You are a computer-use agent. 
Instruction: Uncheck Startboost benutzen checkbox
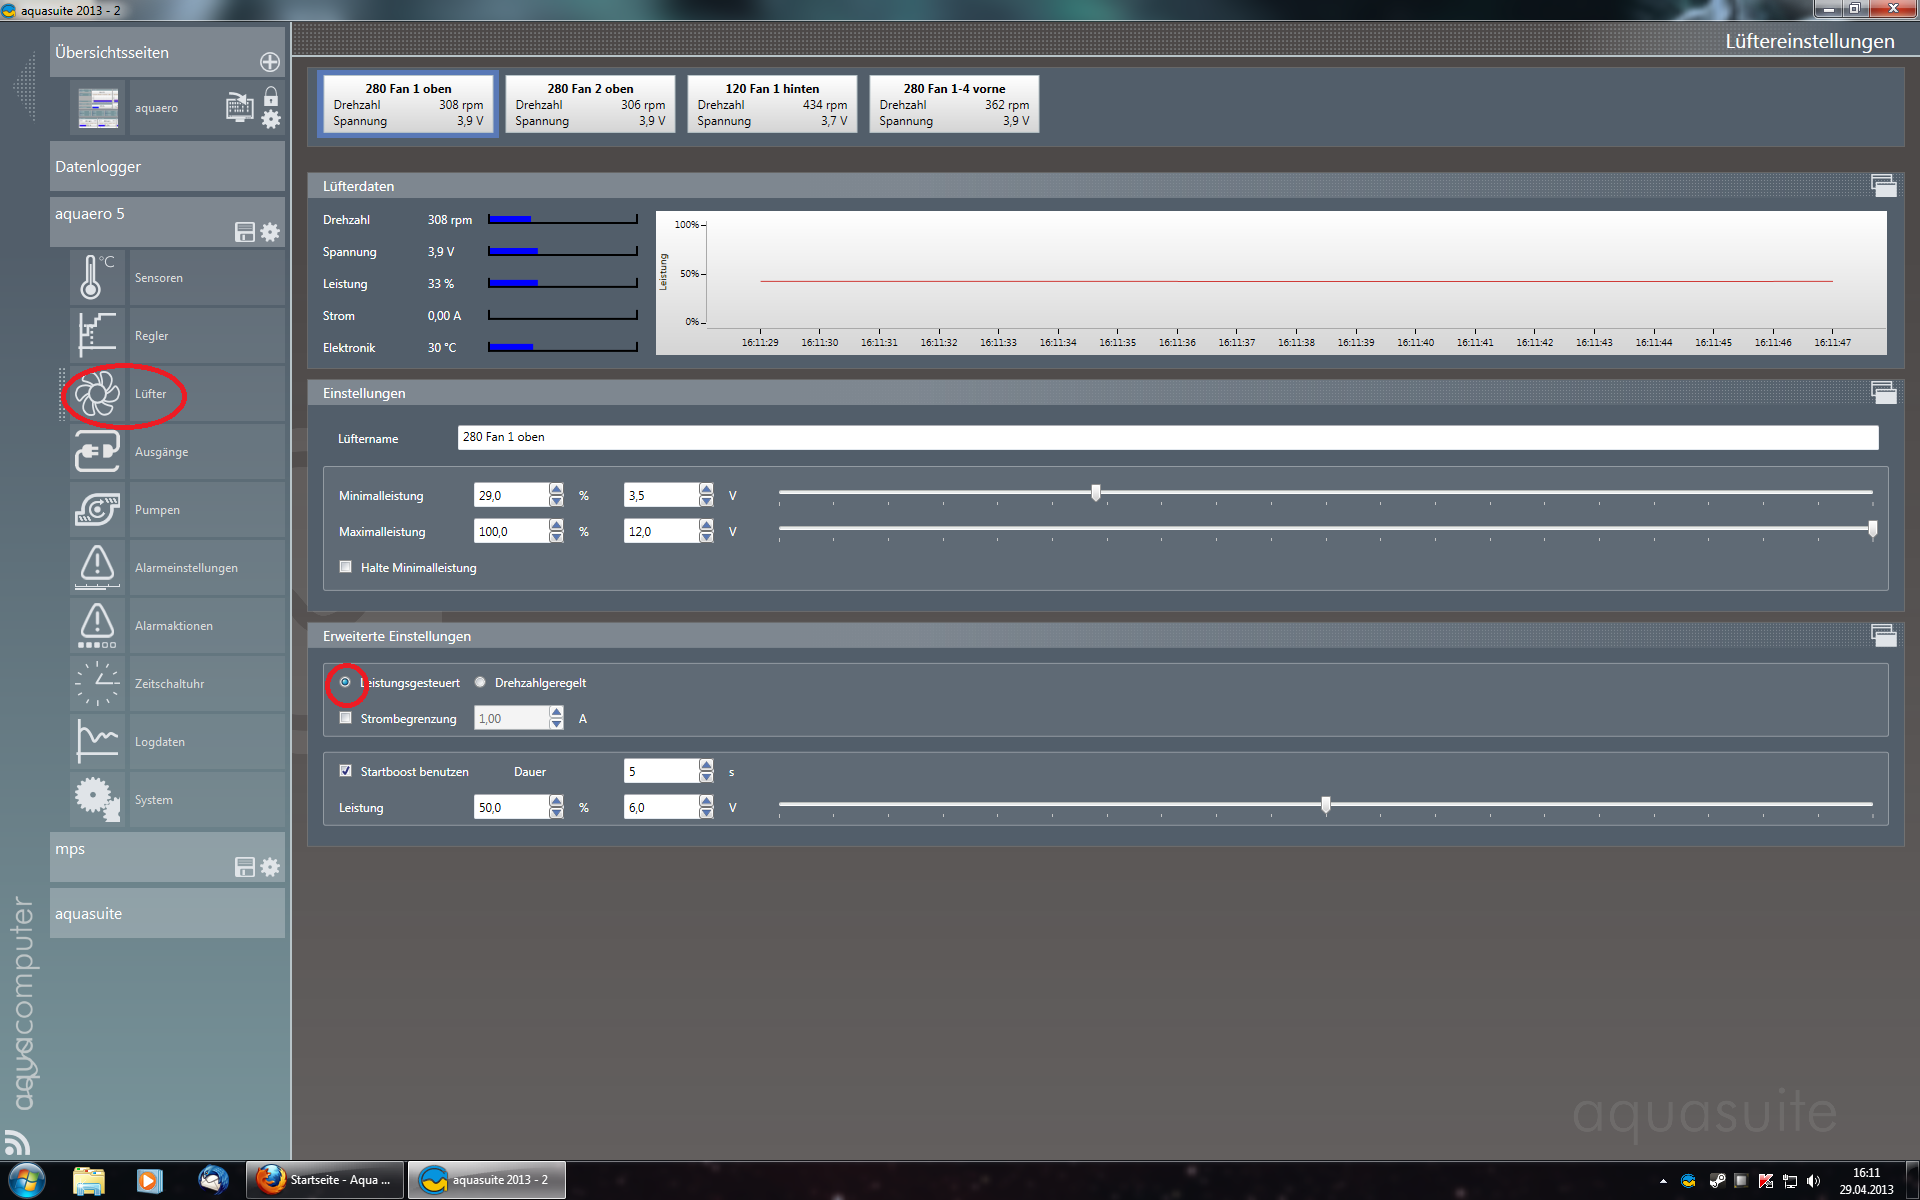click(346, 771)
